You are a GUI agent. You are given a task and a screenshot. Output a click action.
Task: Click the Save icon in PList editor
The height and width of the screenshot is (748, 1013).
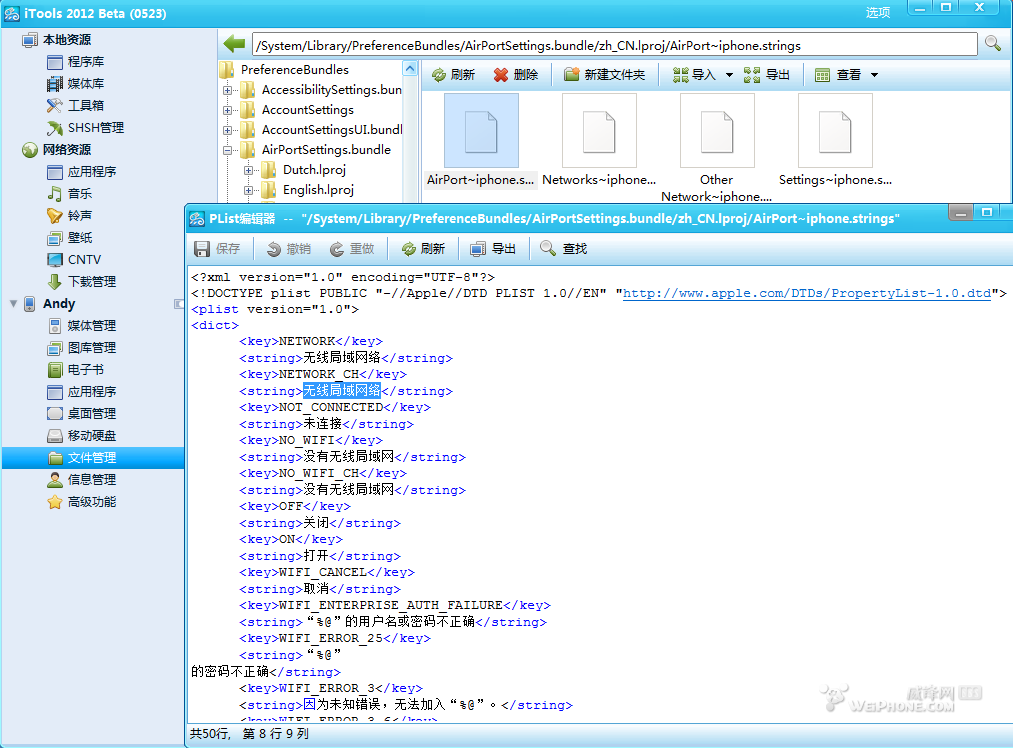(202, 249)
